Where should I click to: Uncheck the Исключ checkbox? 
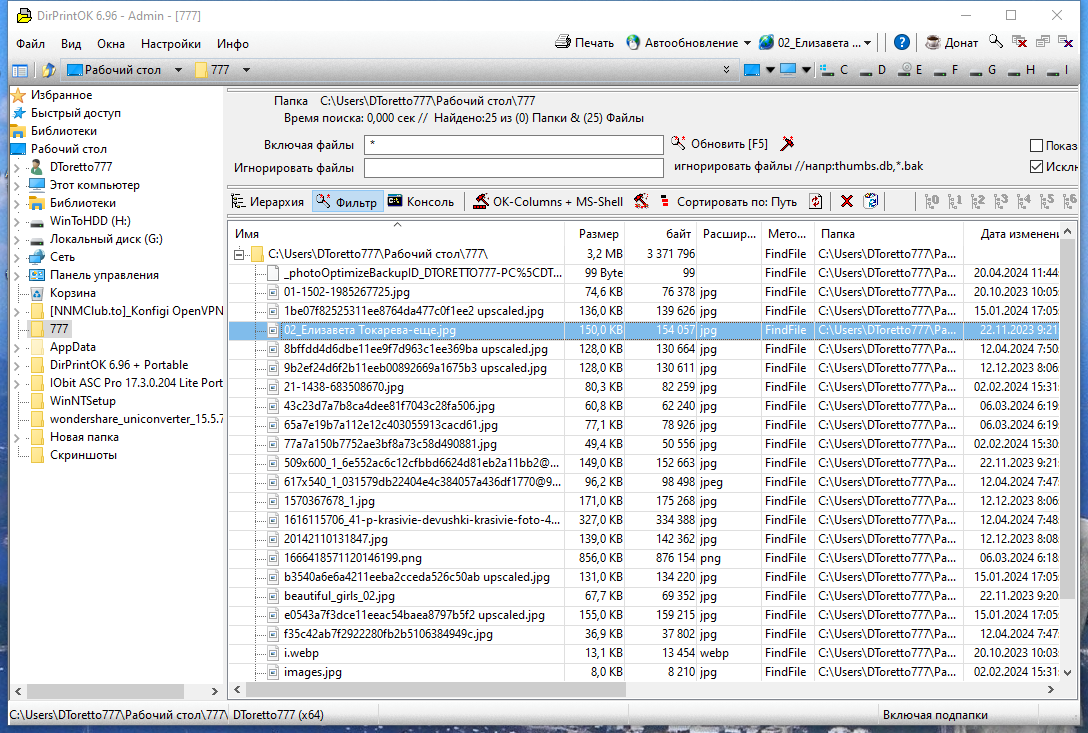tap(1037, 166)
